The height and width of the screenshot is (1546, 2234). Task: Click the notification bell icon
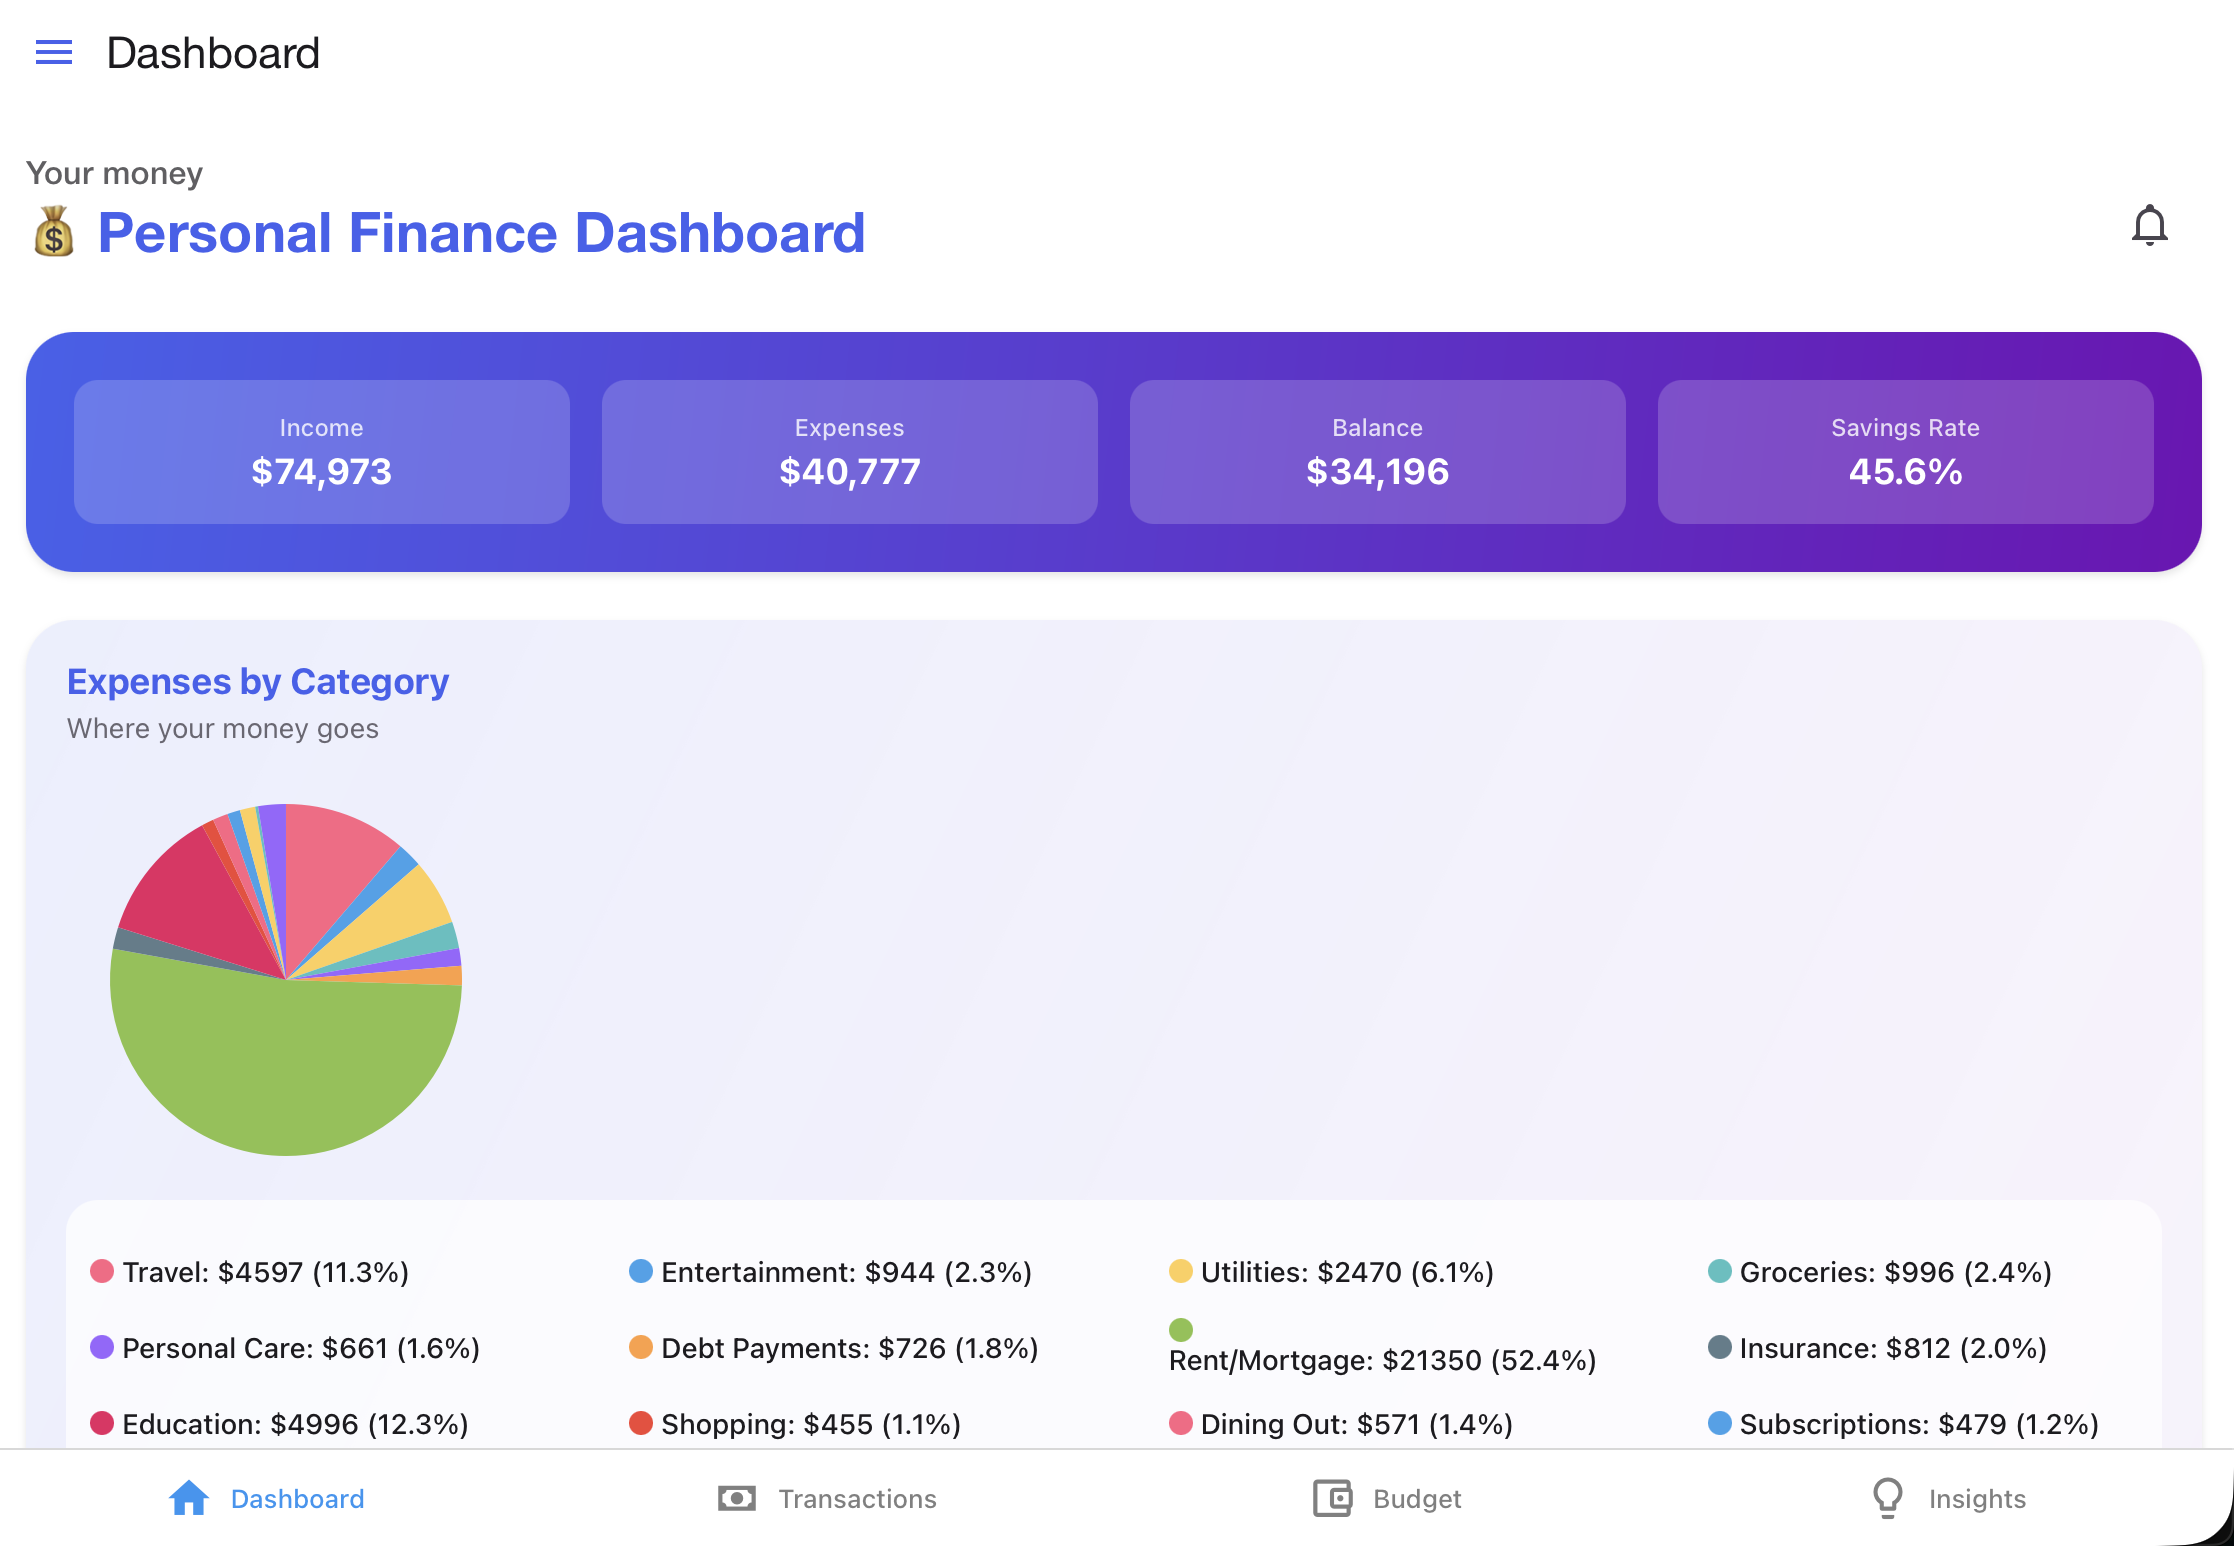coord(2149,226)
